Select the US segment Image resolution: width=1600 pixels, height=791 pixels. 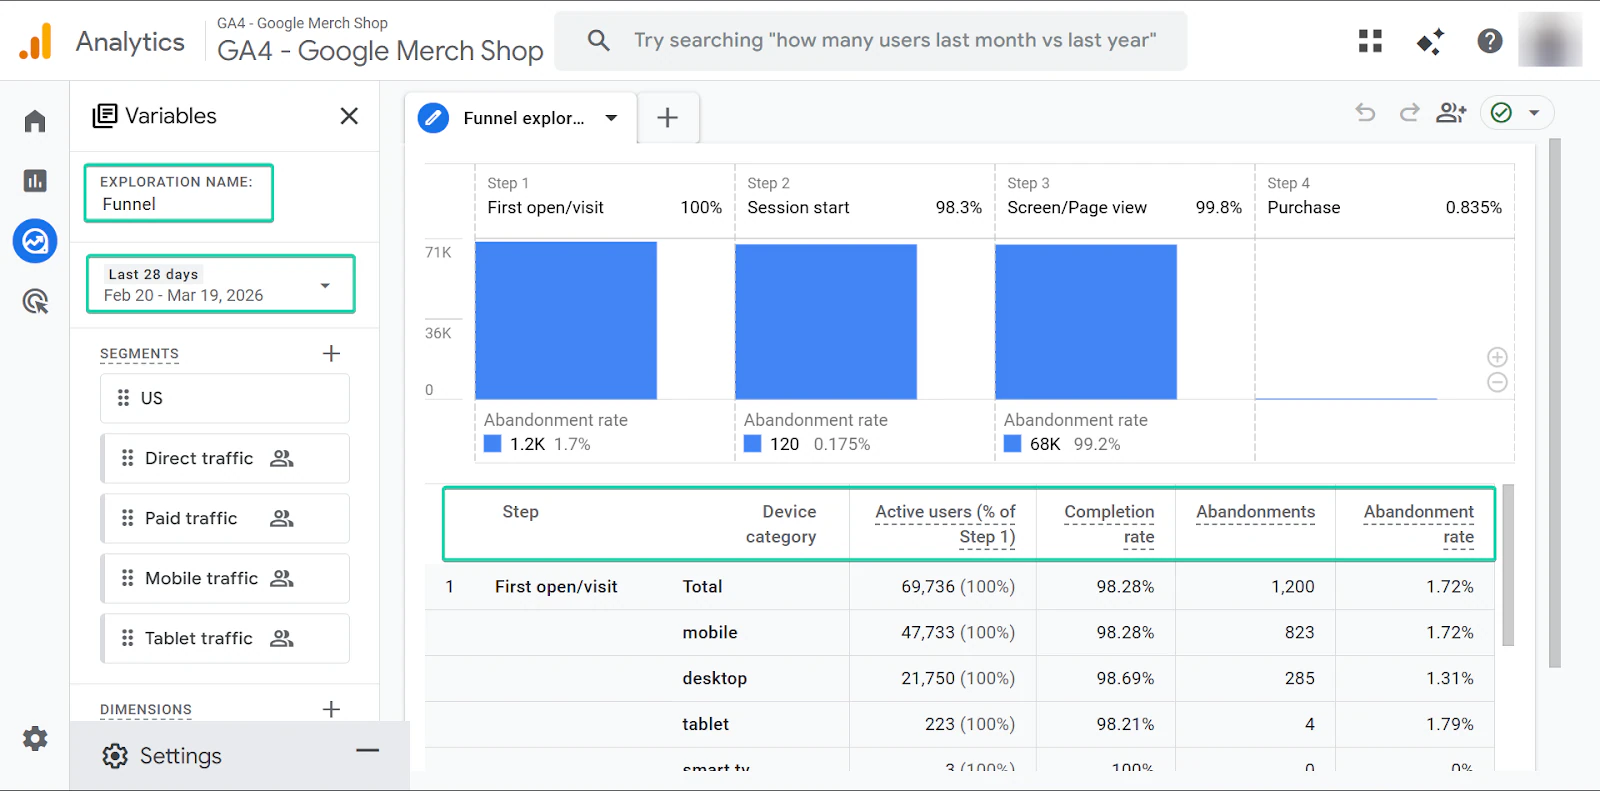[x=225, y=398]
